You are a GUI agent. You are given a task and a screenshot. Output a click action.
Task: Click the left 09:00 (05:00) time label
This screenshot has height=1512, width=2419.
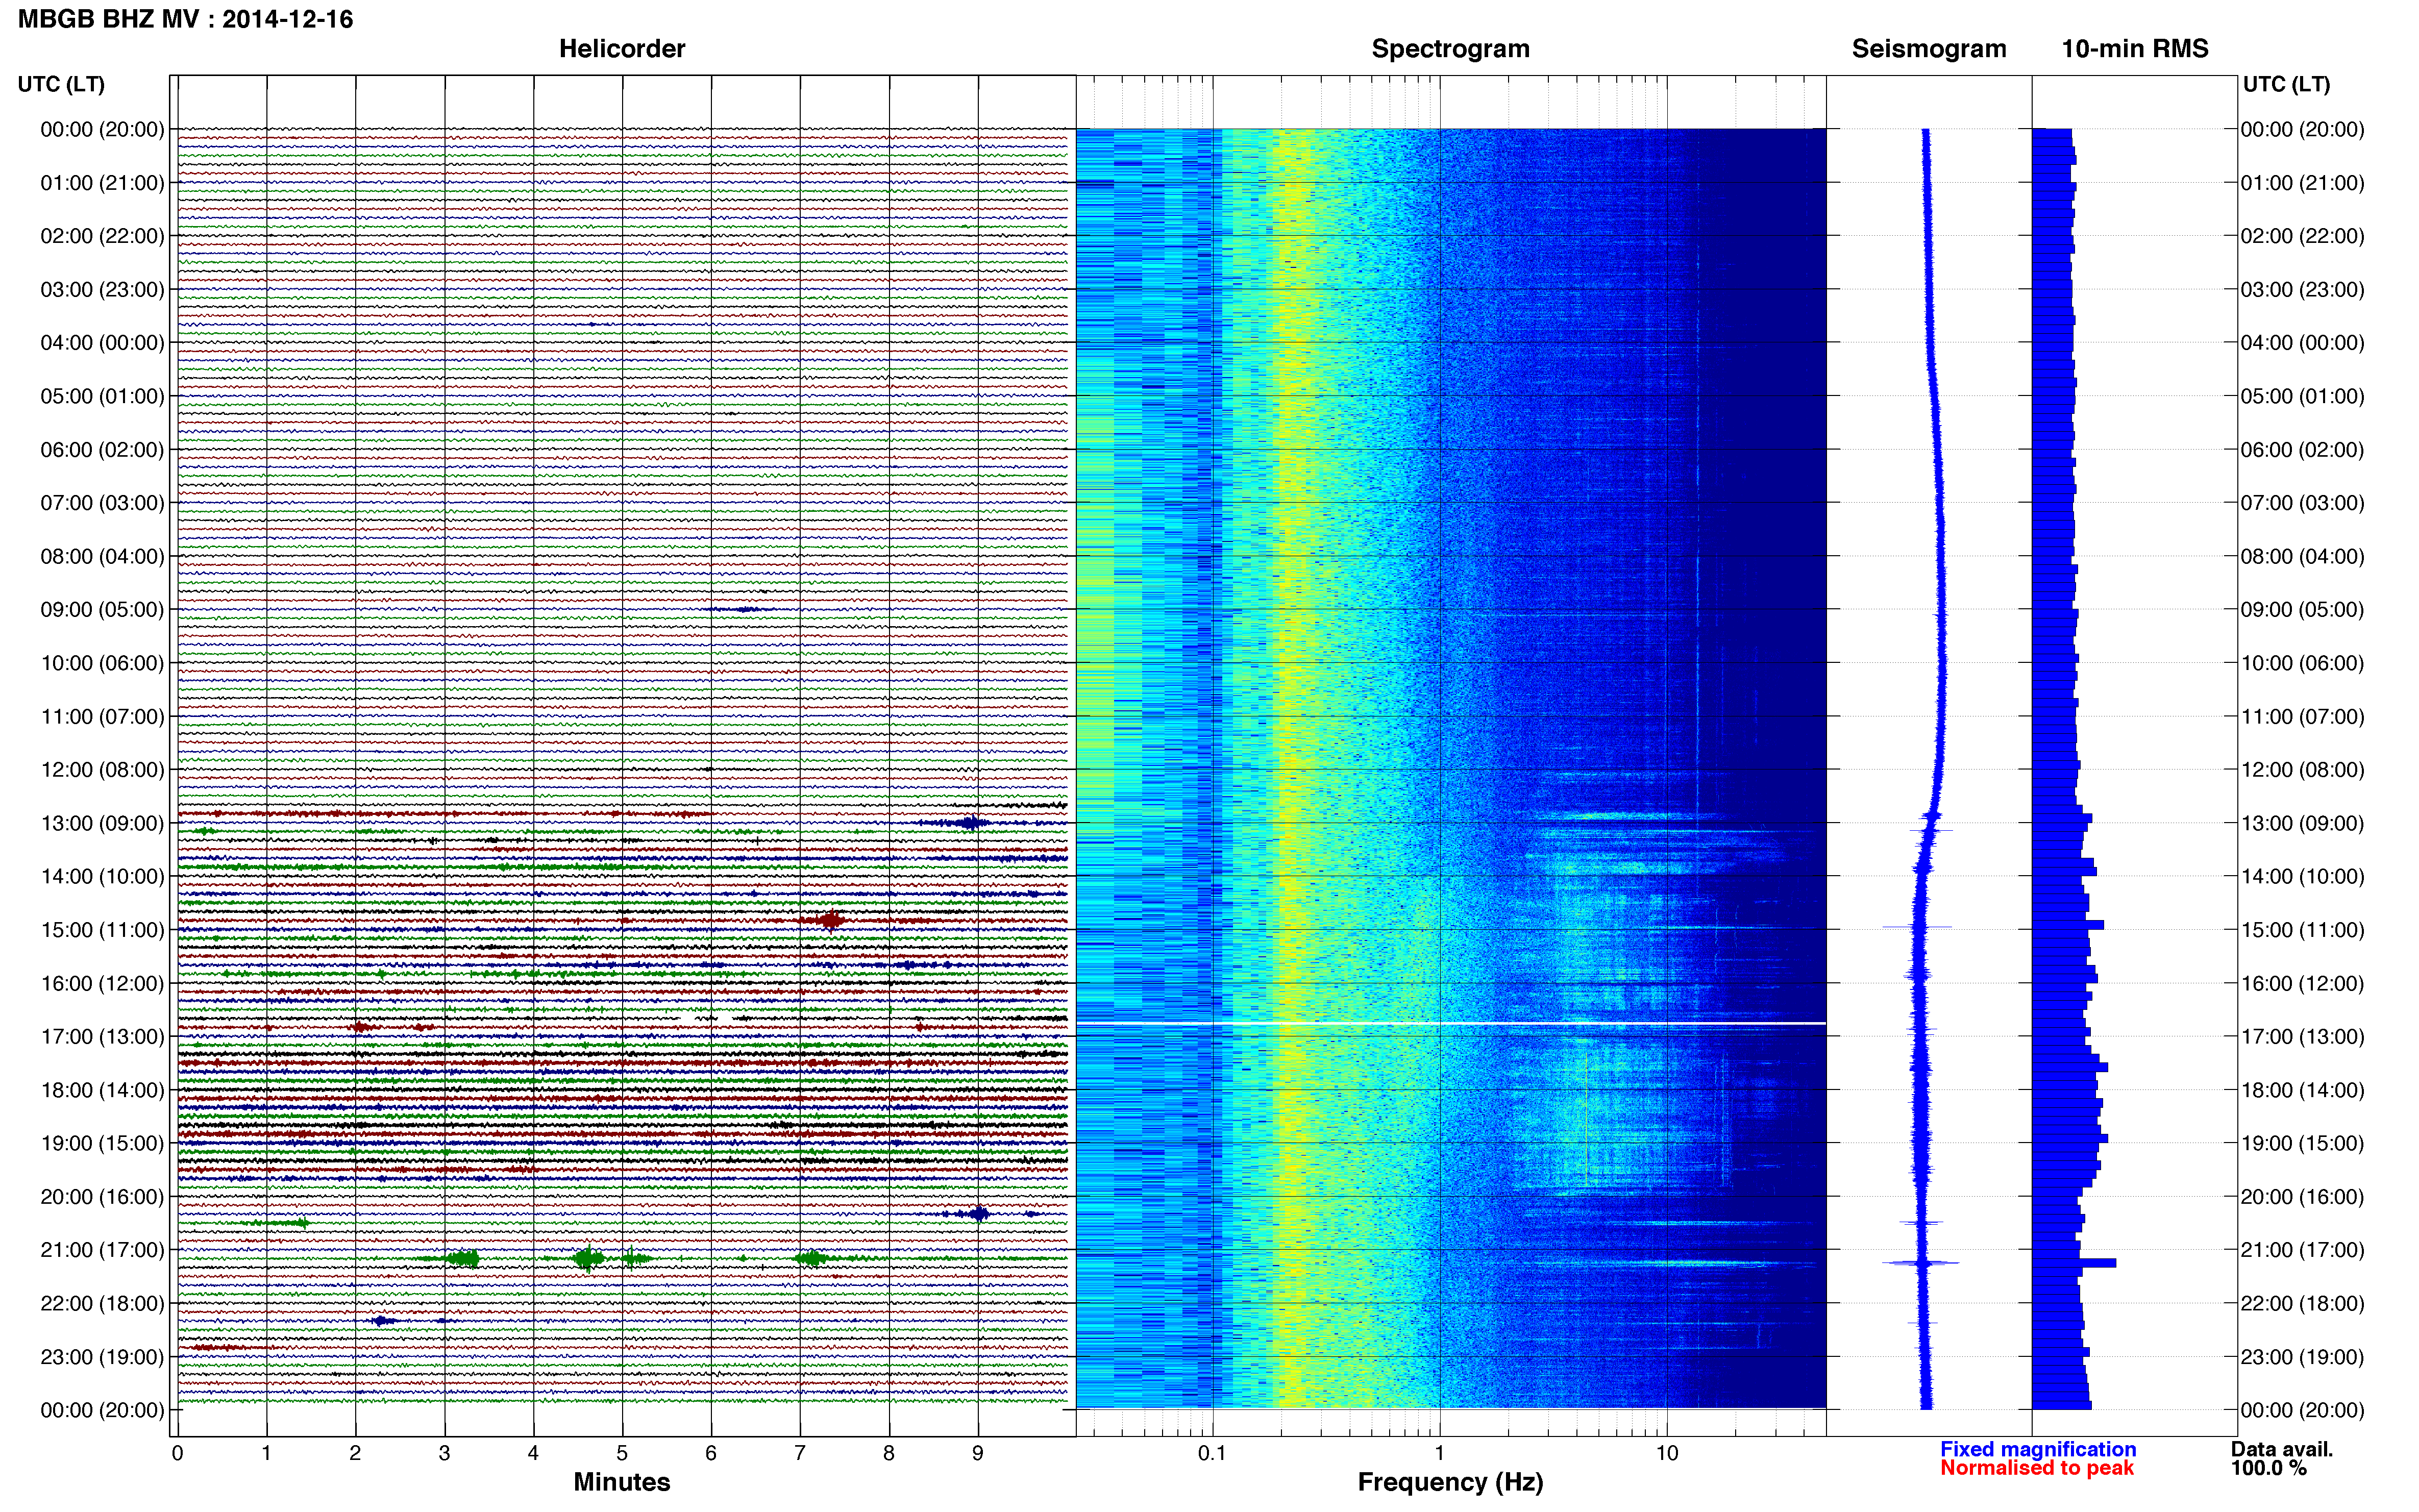102,610
